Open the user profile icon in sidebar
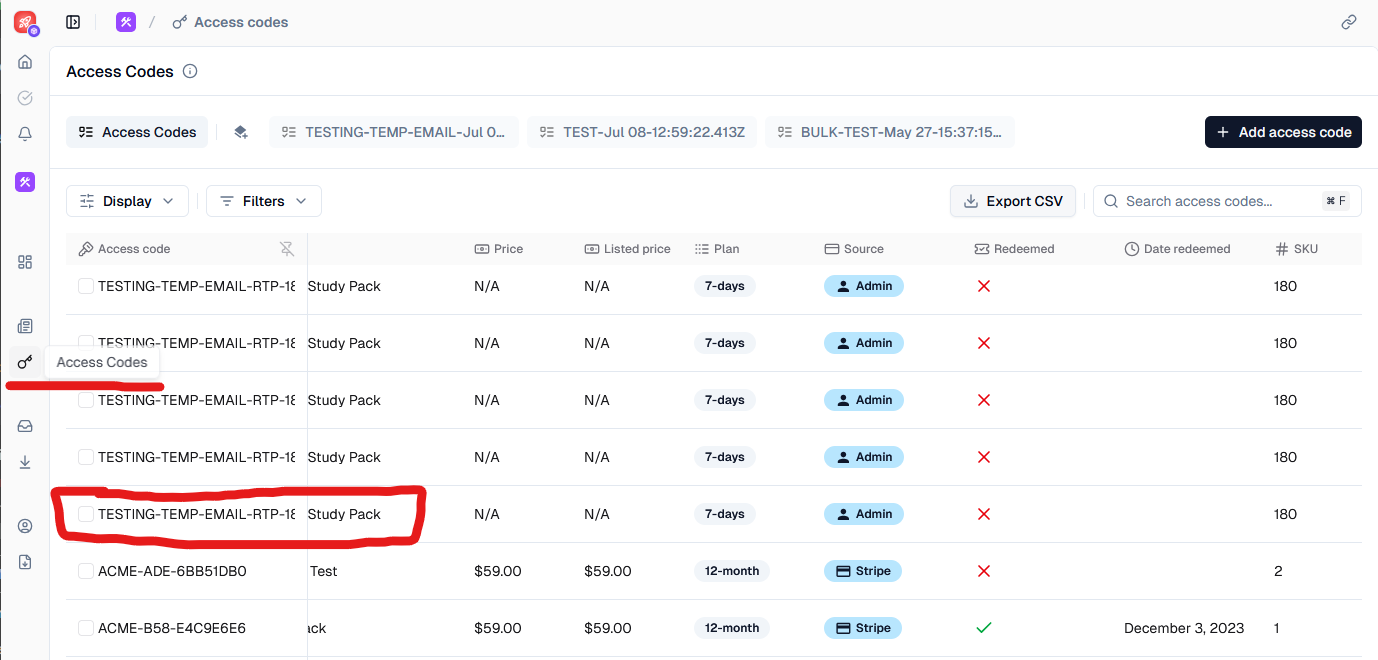 [x=25, y=526]
